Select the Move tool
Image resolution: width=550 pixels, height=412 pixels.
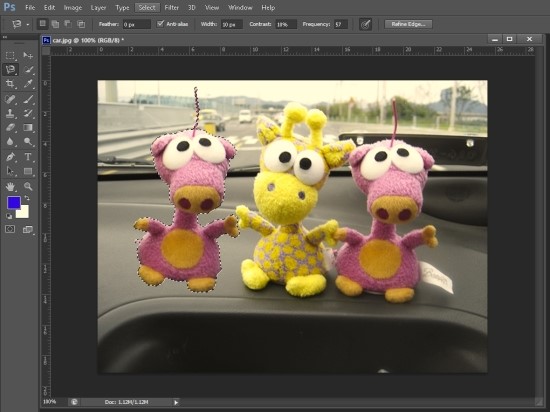(x=28, y=55)
